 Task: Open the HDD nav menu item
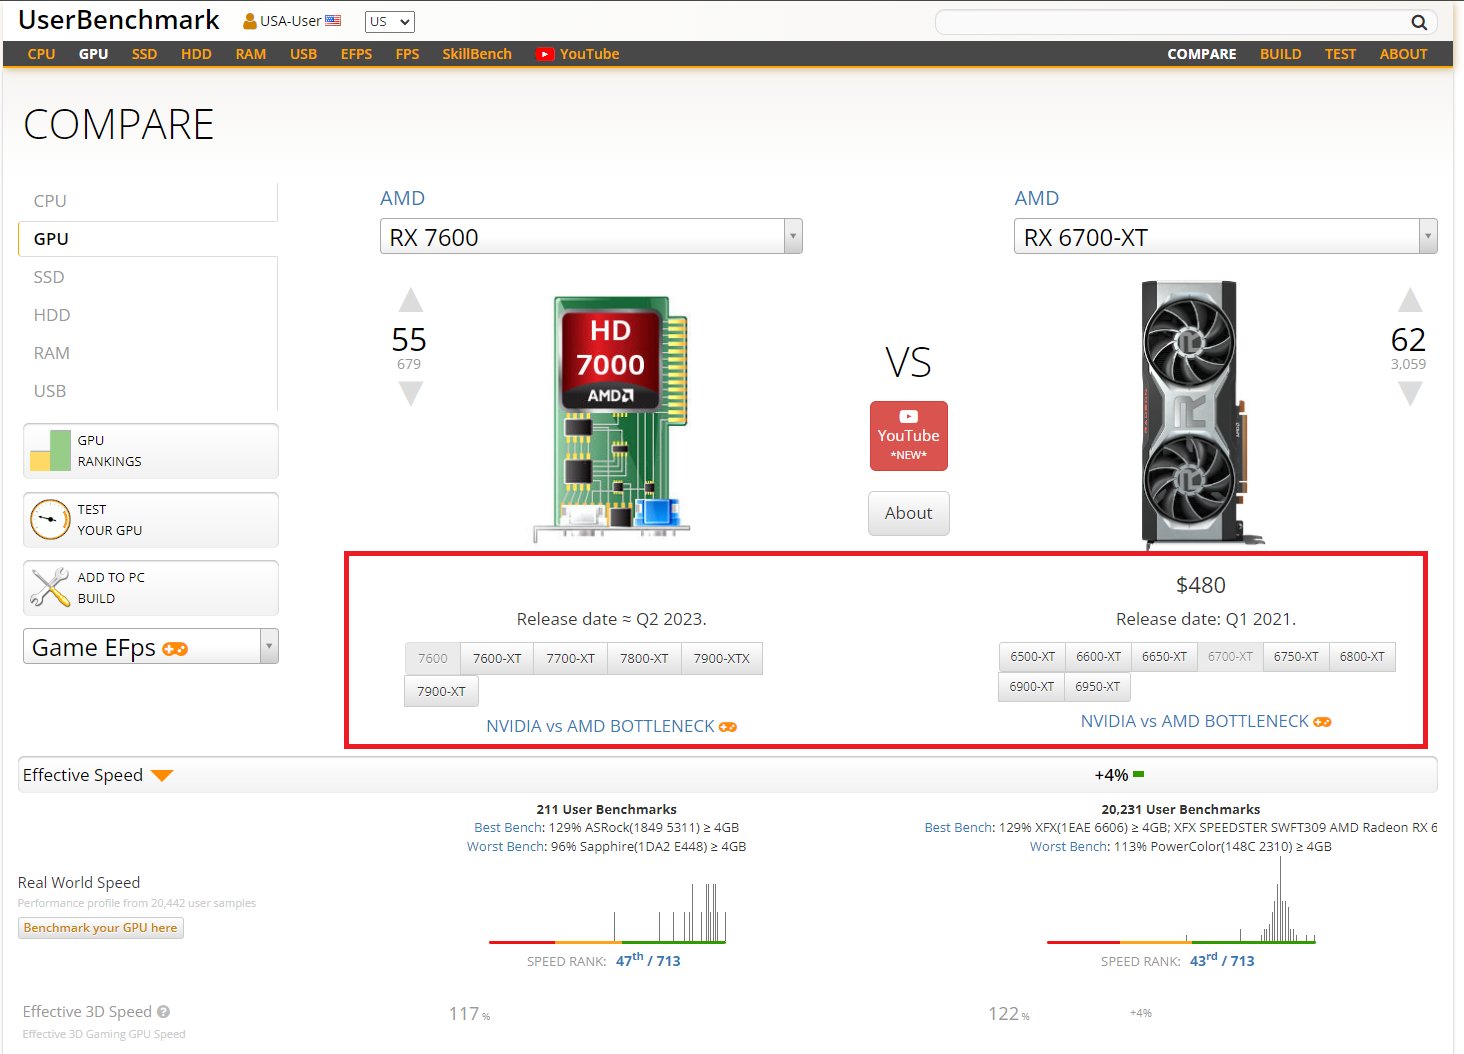tap(196, 54)
